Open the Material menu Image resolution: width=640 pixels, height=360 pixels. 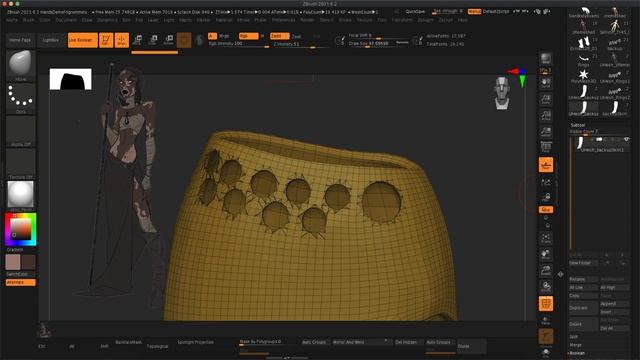pos(224,20)
